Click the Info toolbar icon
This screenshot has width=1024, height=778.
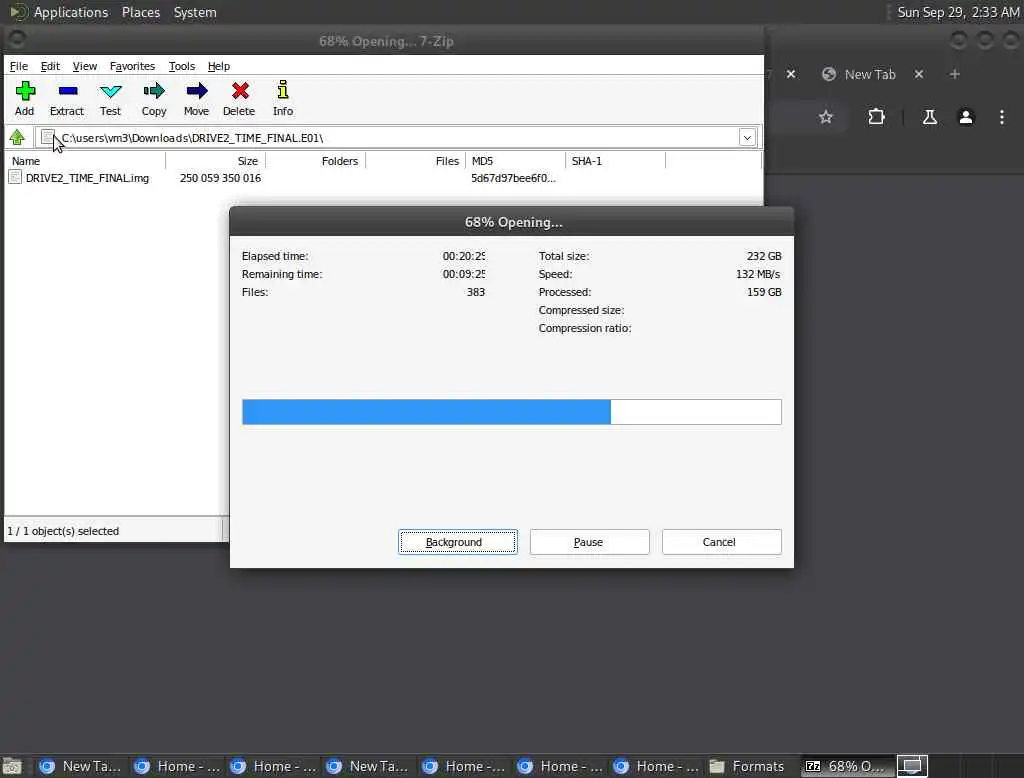click(283, 90)
